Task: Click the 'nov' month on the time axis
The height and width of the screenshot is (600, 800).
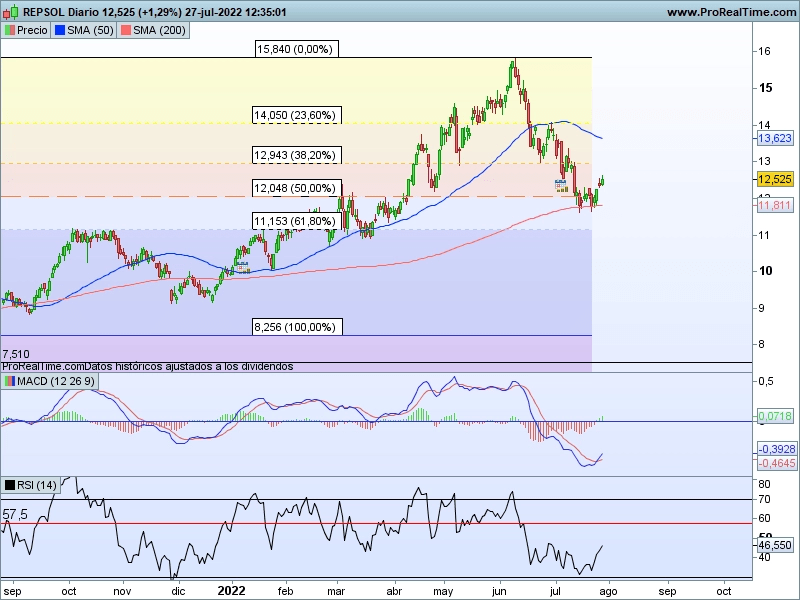Action: click(x=122, y=591)
